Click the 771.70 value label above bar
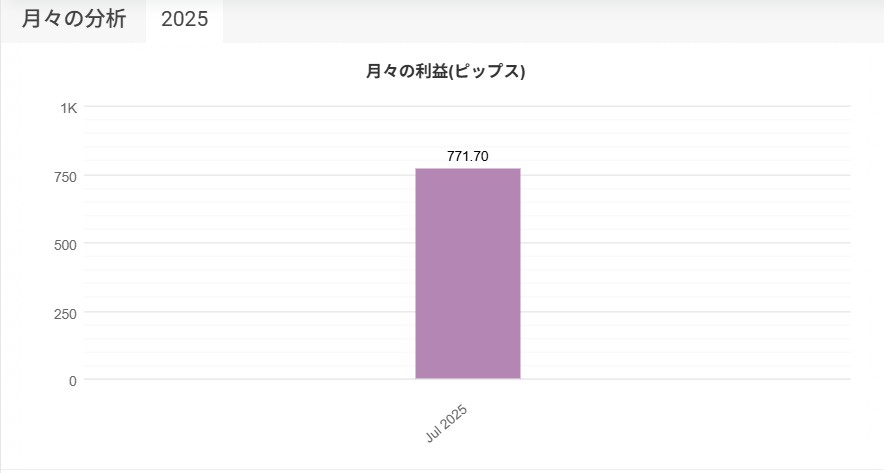The height and width of the screenshot is (473, 884). tap(467, 157)
